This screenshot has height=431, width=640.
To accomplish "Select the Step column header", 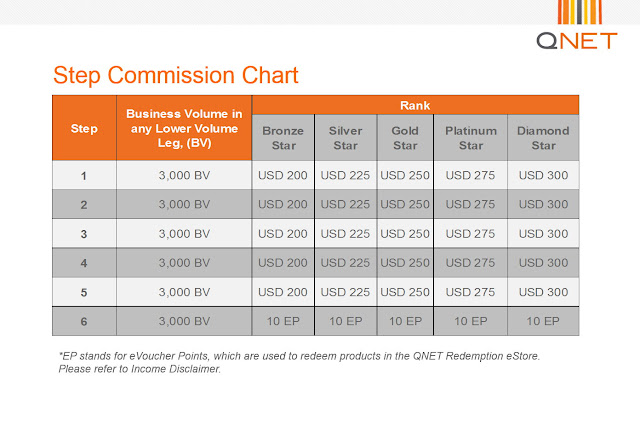I will (84, 129).
